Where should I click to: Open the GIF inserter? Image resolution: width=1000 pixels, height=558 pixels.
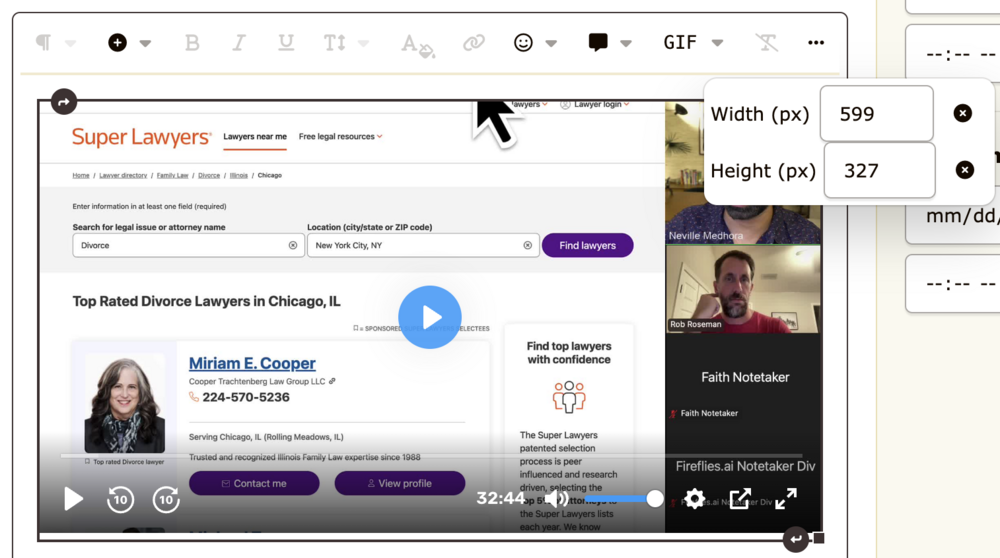[x=680, y=43]
